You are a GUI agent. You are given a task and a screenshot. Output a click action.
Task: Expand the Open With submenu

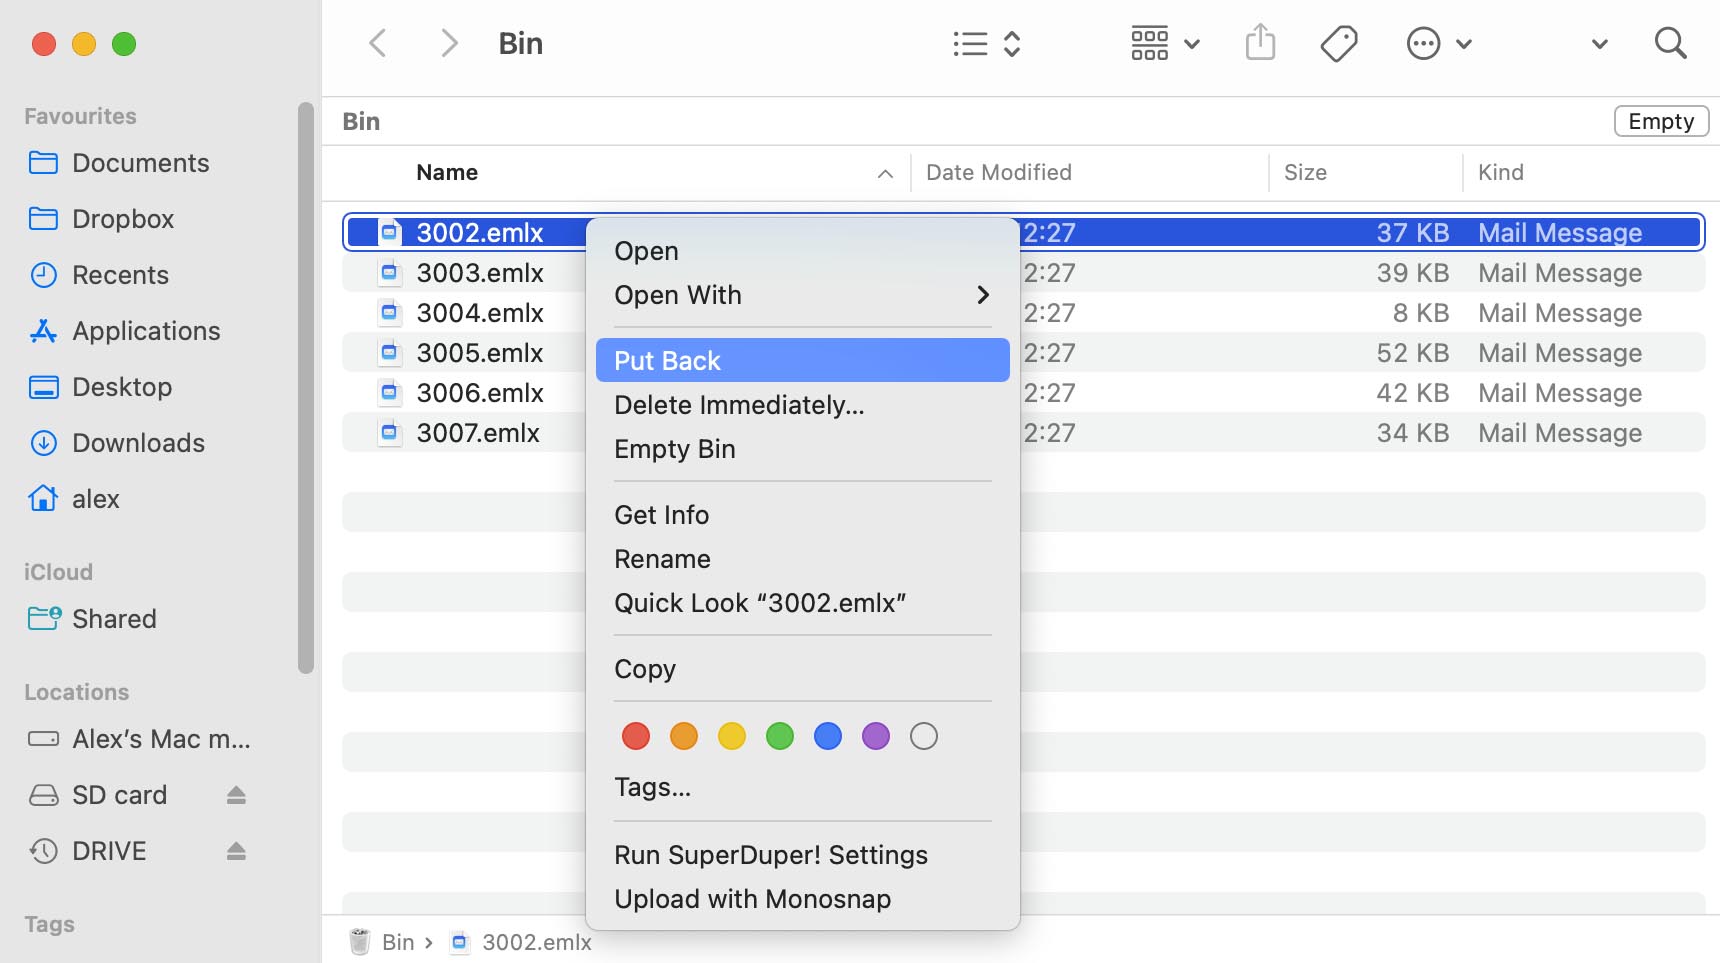[x=802, y=295]
